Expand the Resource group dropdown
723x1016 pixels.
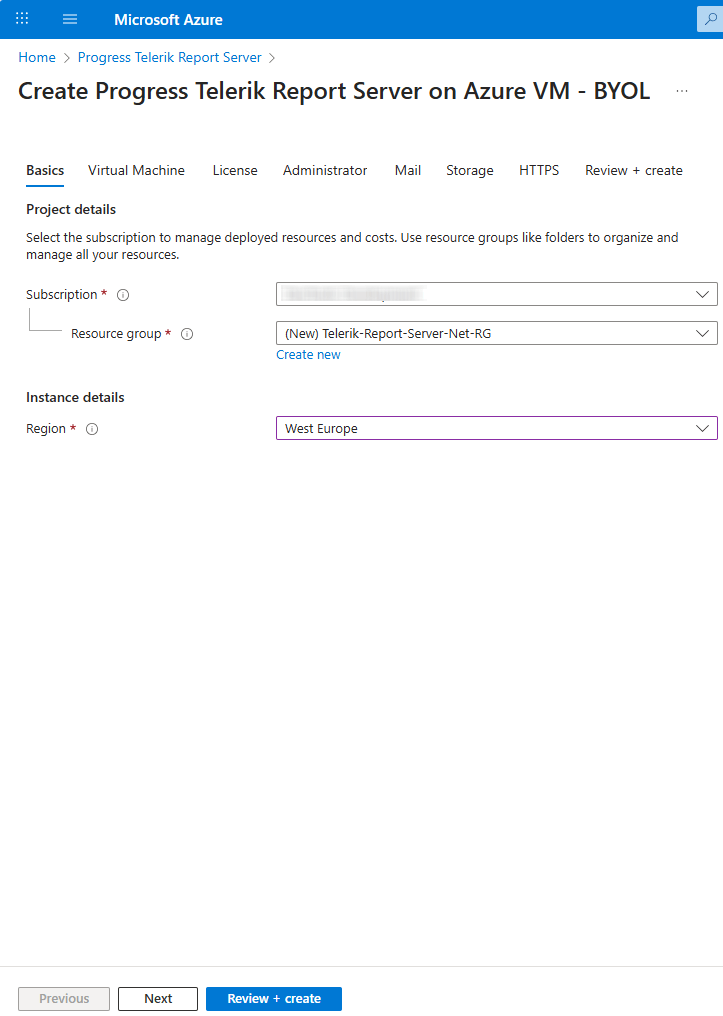click(496, 333)
